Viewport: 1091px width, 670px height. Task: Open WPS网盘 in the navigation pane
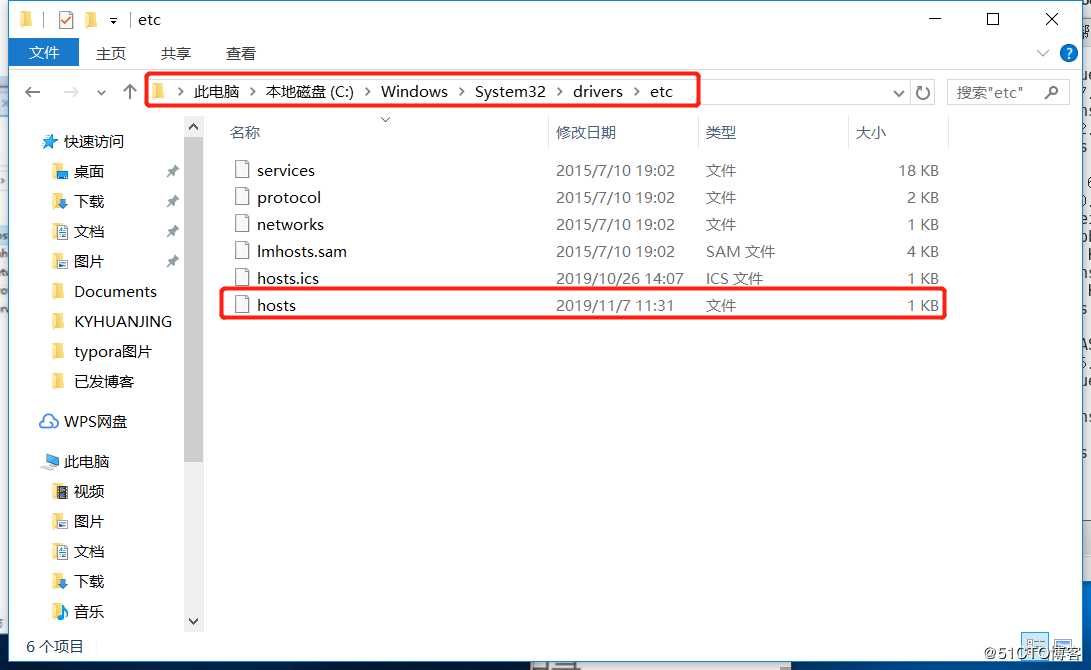(x=95, y=422)
